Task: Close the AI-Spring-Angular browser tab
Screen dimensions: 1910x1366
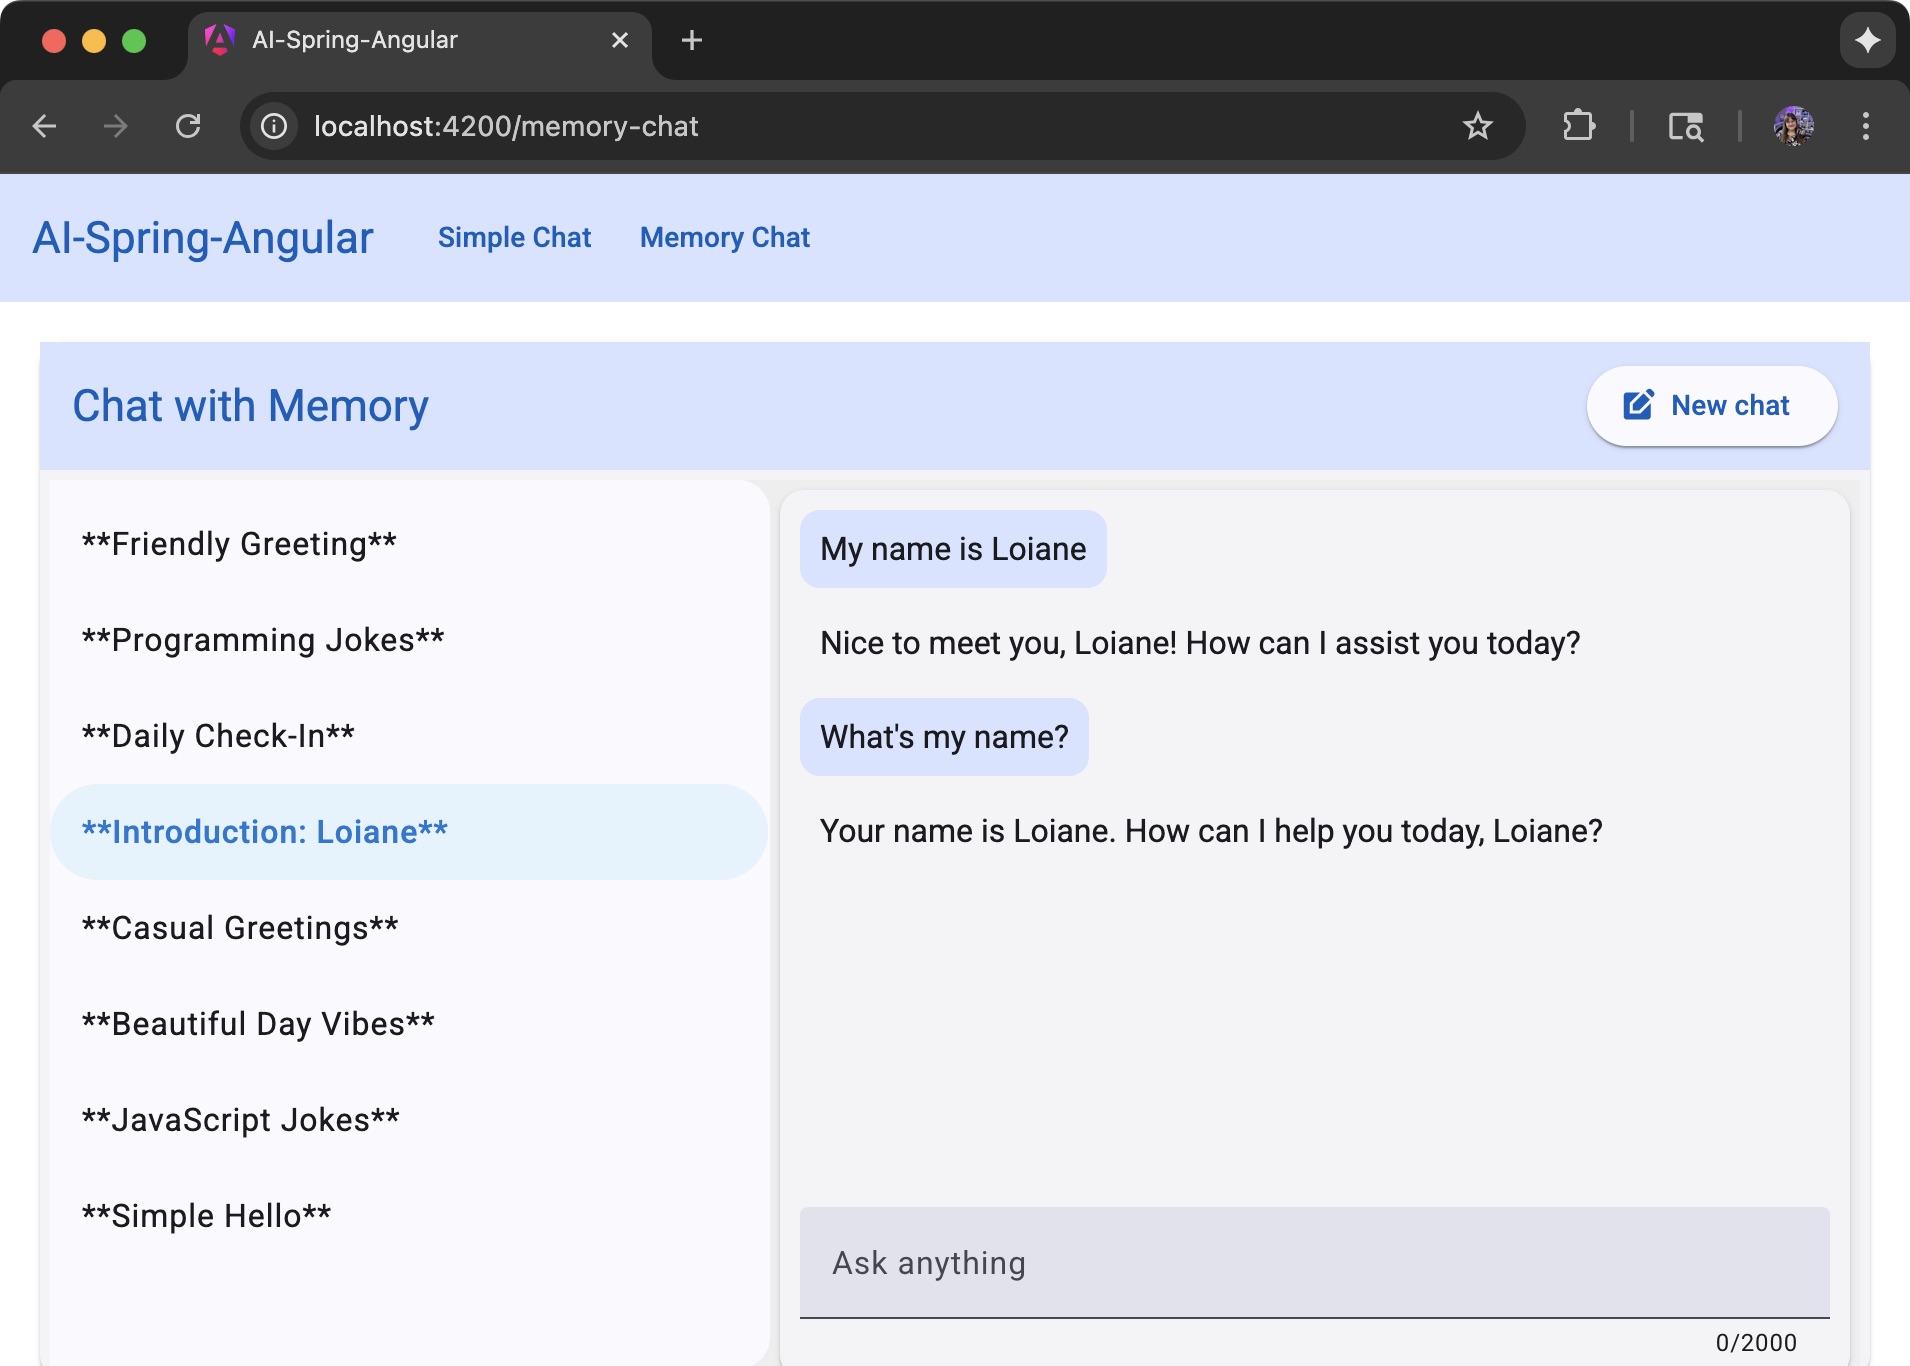Action: pos(620,40)
